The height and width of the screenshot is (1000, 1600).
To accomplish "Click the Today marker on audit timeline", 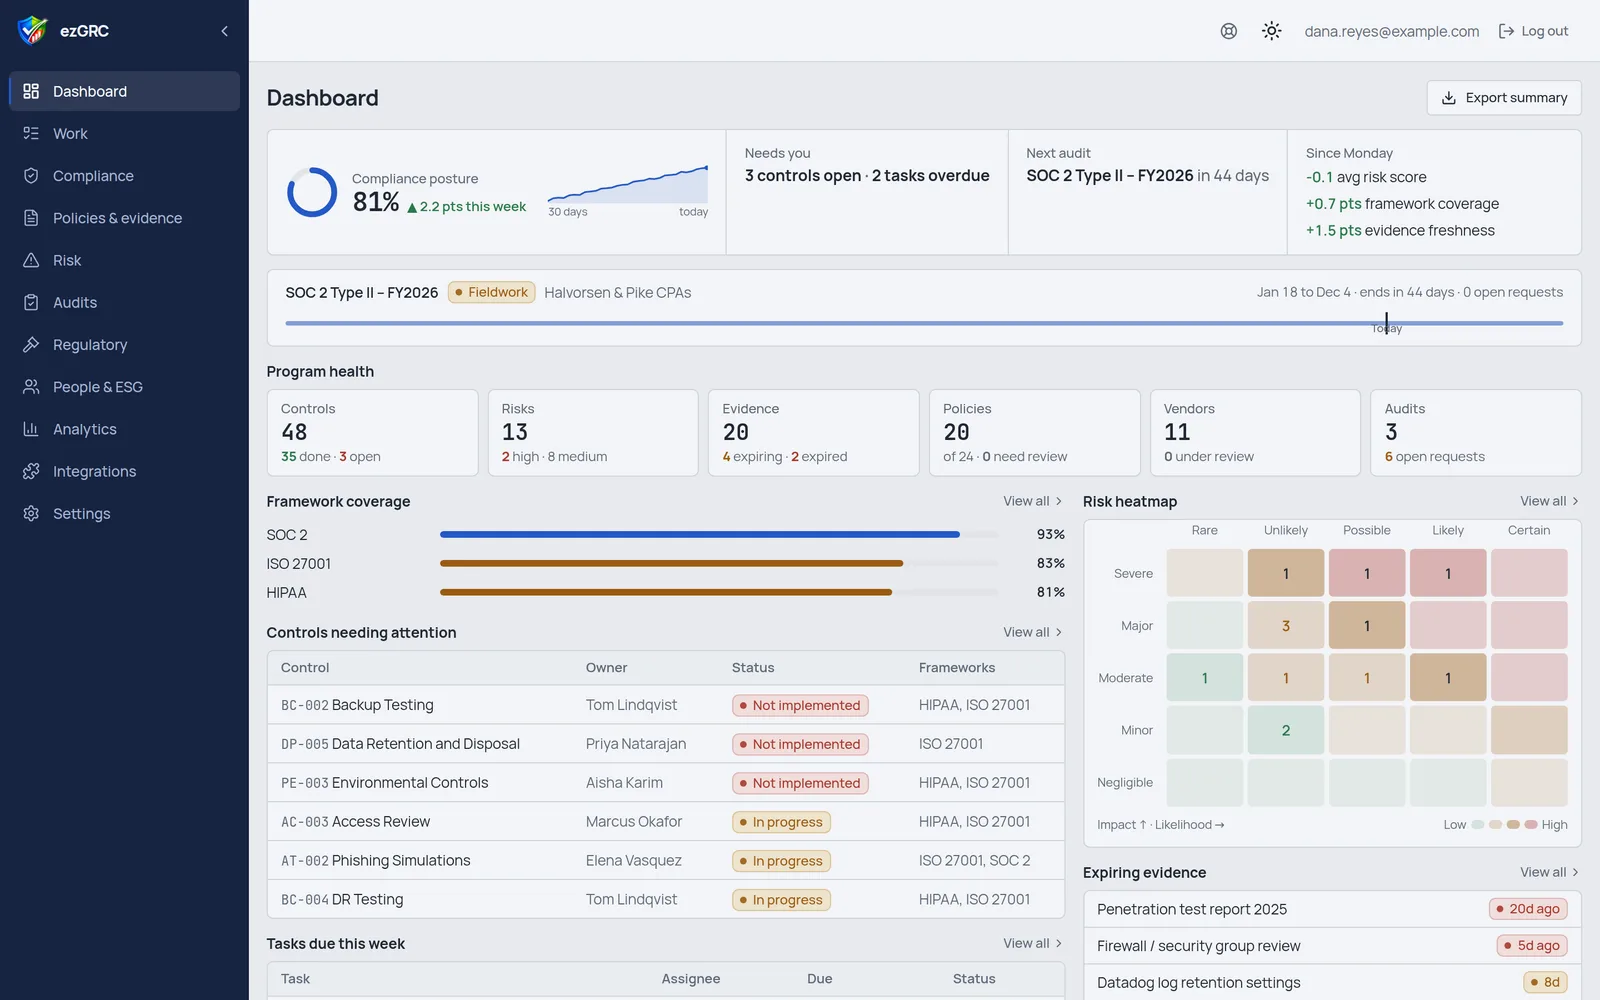I will [x=1387, y=323].
